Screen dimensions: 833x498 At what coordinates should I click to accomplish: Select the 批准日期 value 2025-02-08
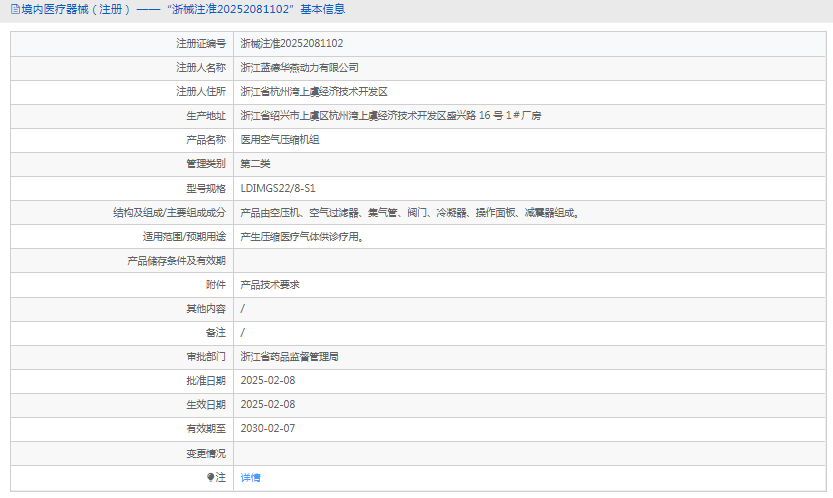[268, 381]
